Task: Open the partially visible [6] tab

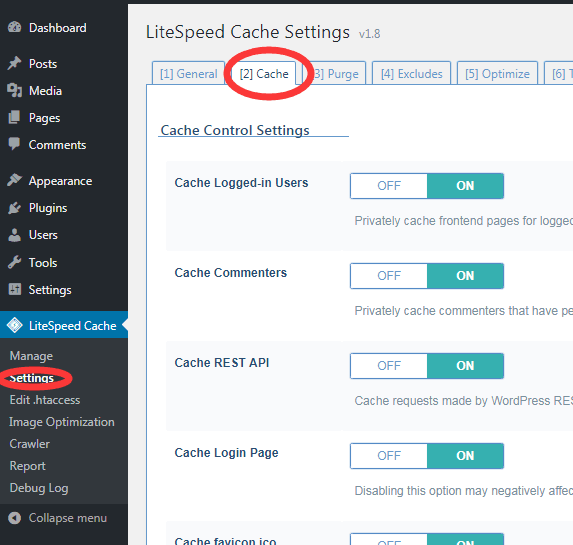Action: (559, 73)
